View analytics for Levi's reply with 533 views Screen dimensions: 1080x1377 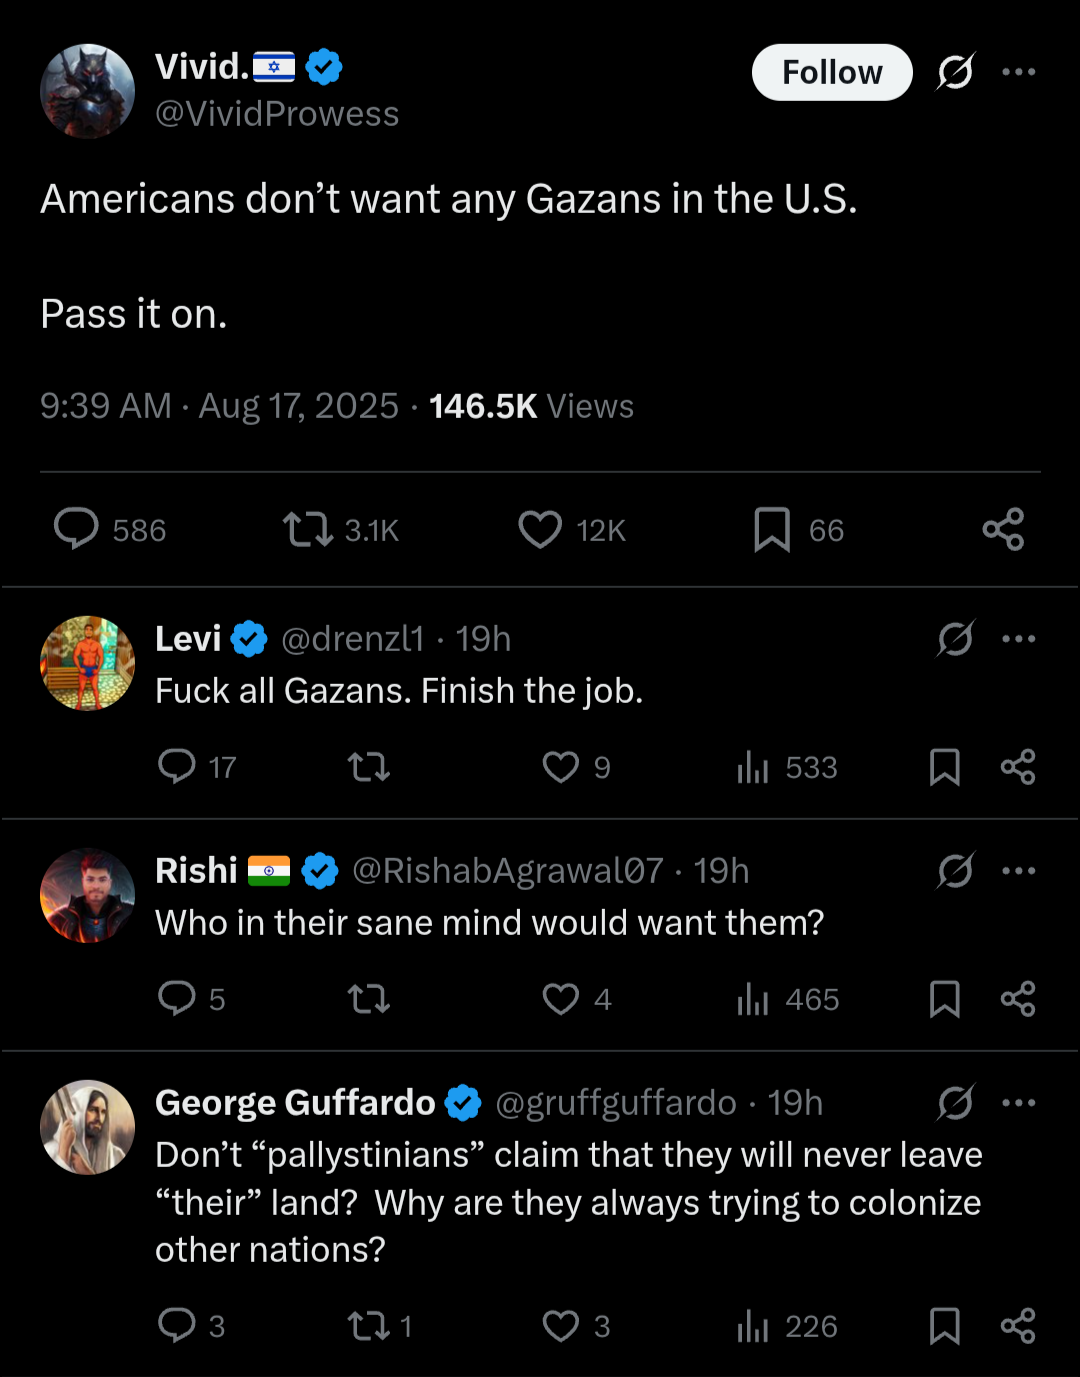point(753,767)
